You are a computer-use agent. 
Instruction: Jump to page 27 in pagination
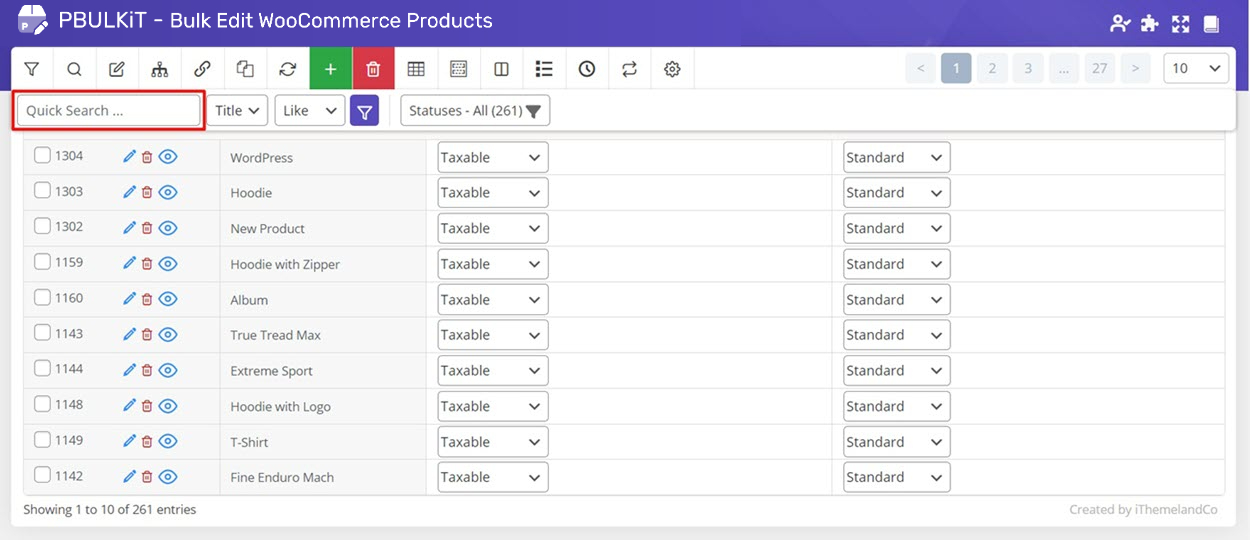pos(1099,68)
